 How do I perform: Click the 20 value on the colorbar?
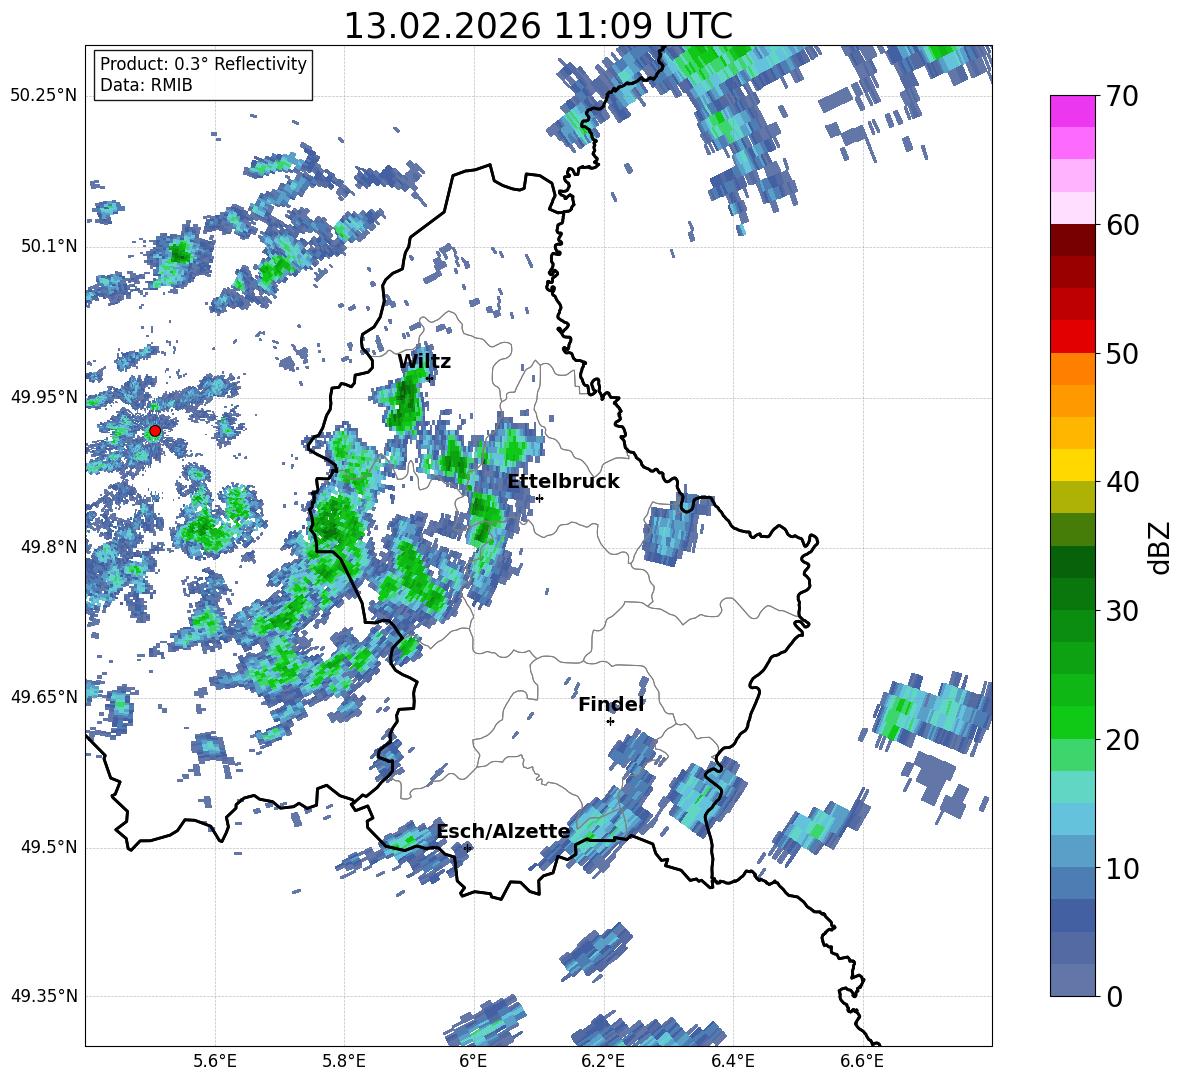click(1122, 740)
